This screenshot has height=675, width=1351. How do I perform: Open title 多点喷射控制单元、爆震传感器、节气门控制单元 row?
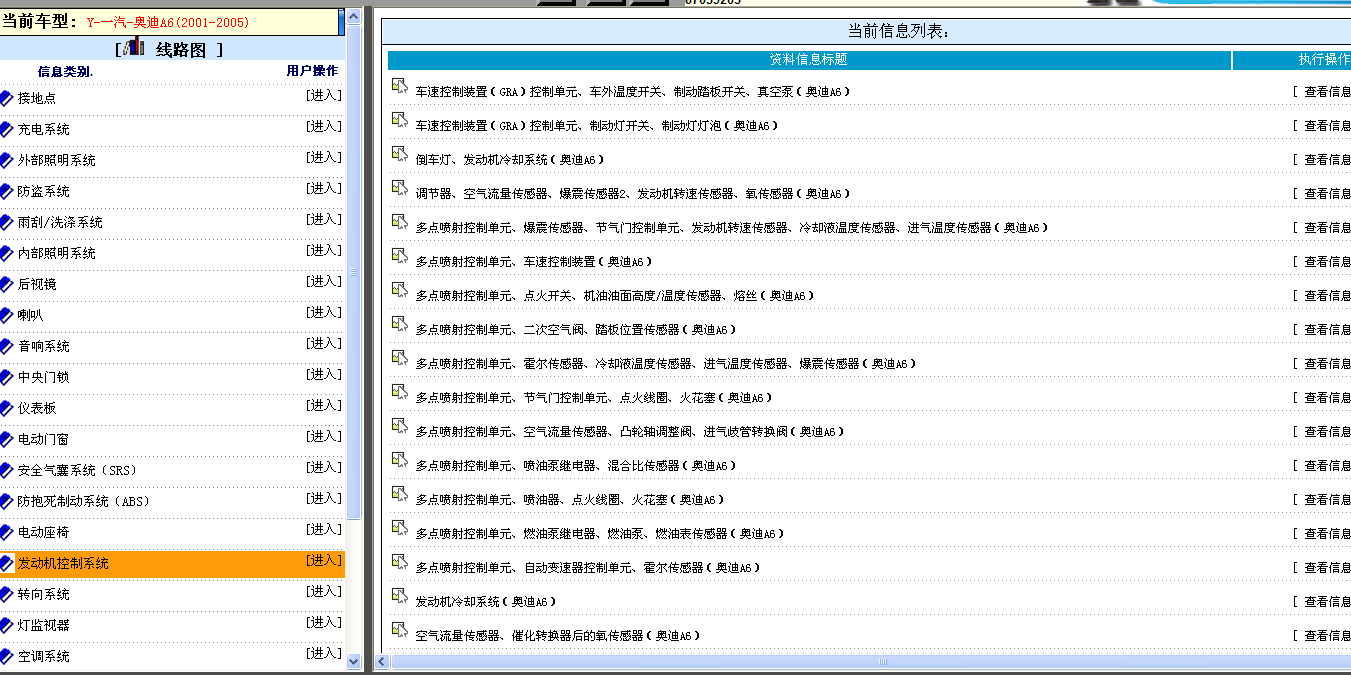pyautogui.click(x=732, y=228)
